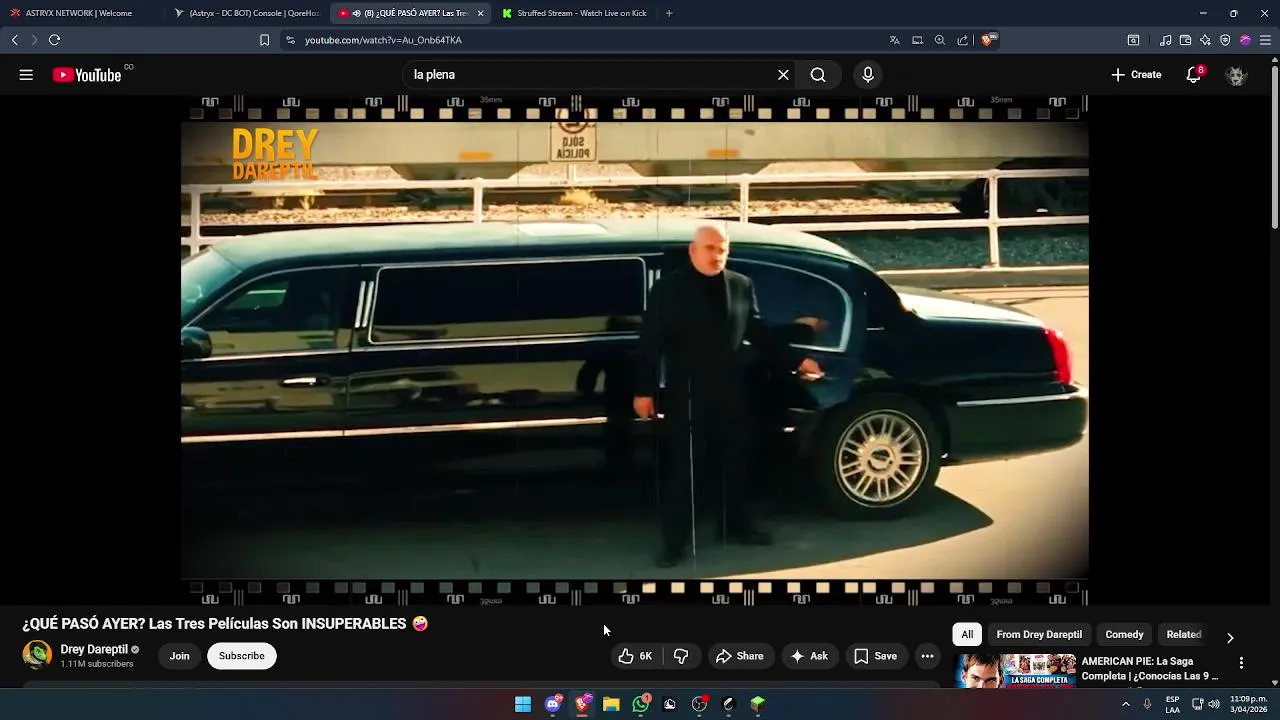The height and width of the screenshot is (720, 1280).
Task: Show more filter chips with right arrow
Action: tap(1230, 637)
